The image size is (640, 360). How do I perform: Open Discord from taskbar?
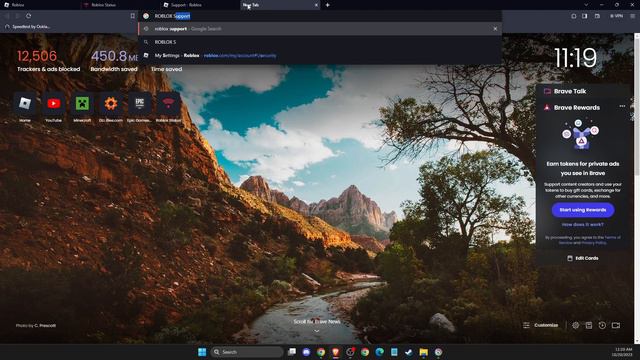[307, 352]
